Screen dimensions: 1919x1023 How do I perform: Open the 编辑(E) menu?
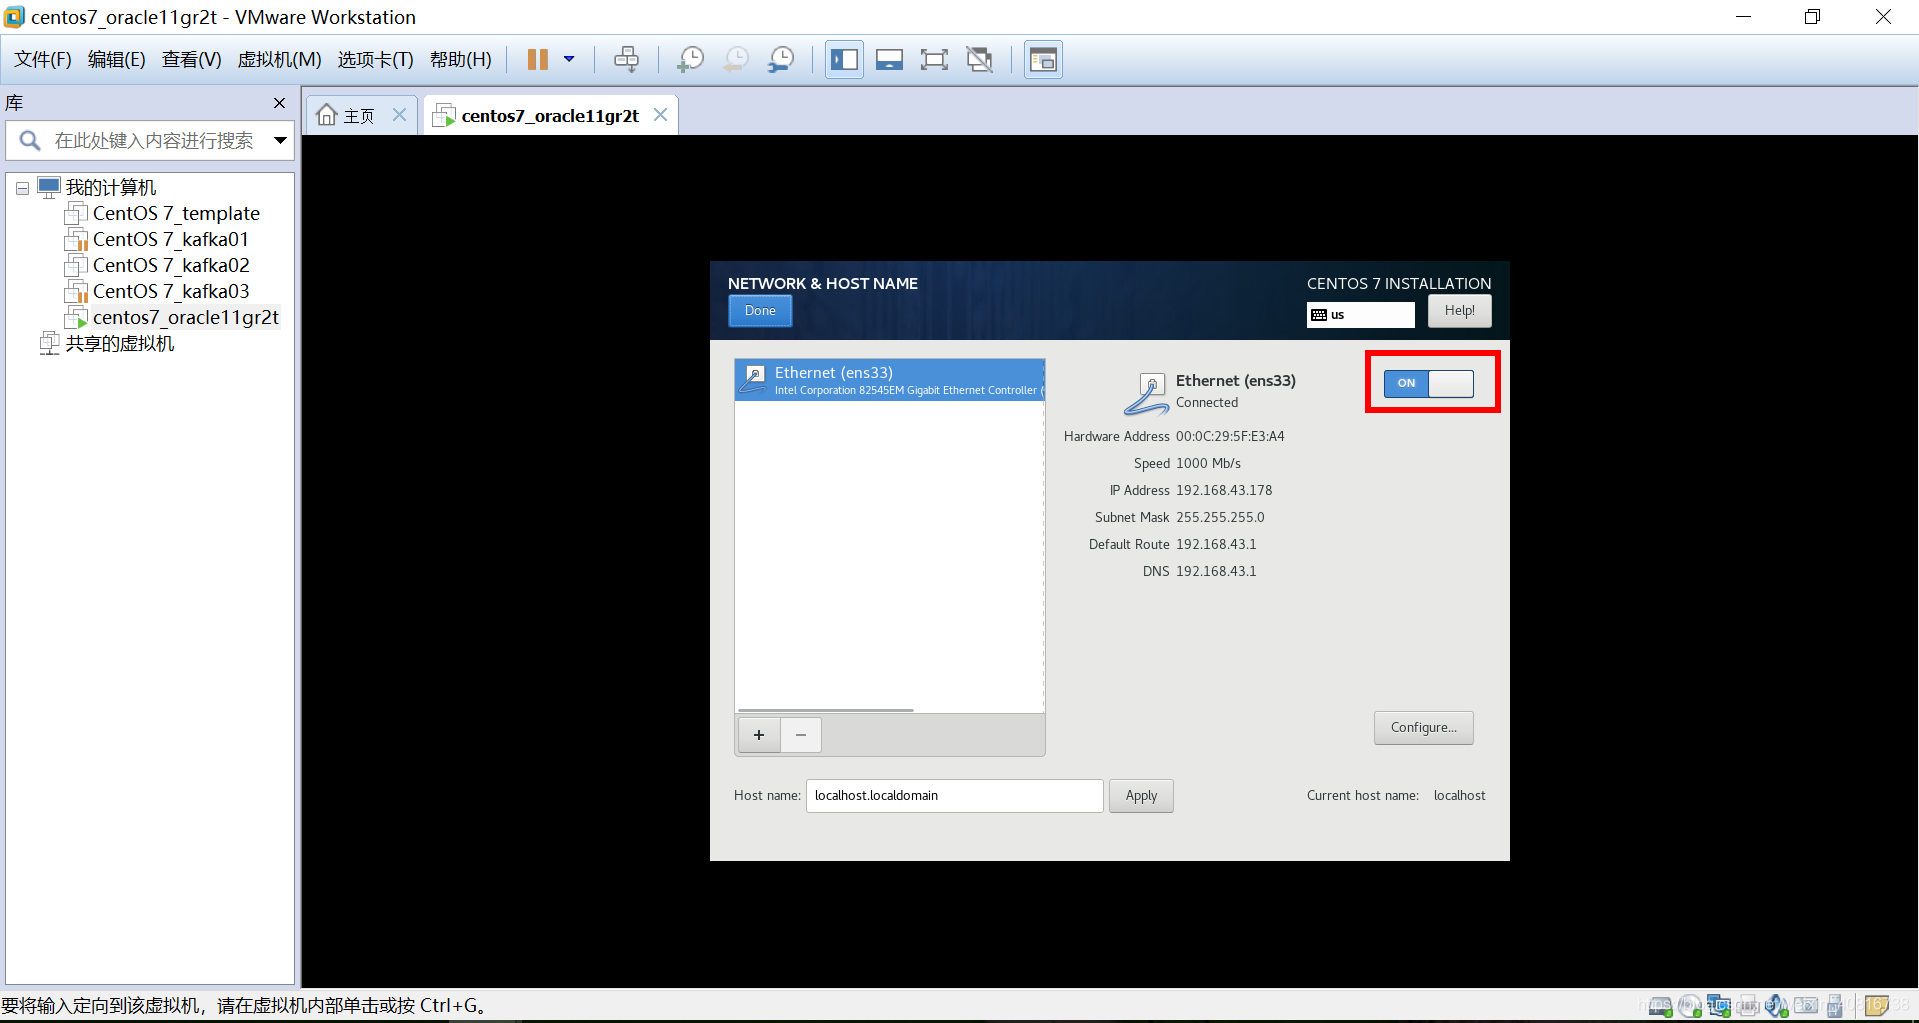[117, 60]
